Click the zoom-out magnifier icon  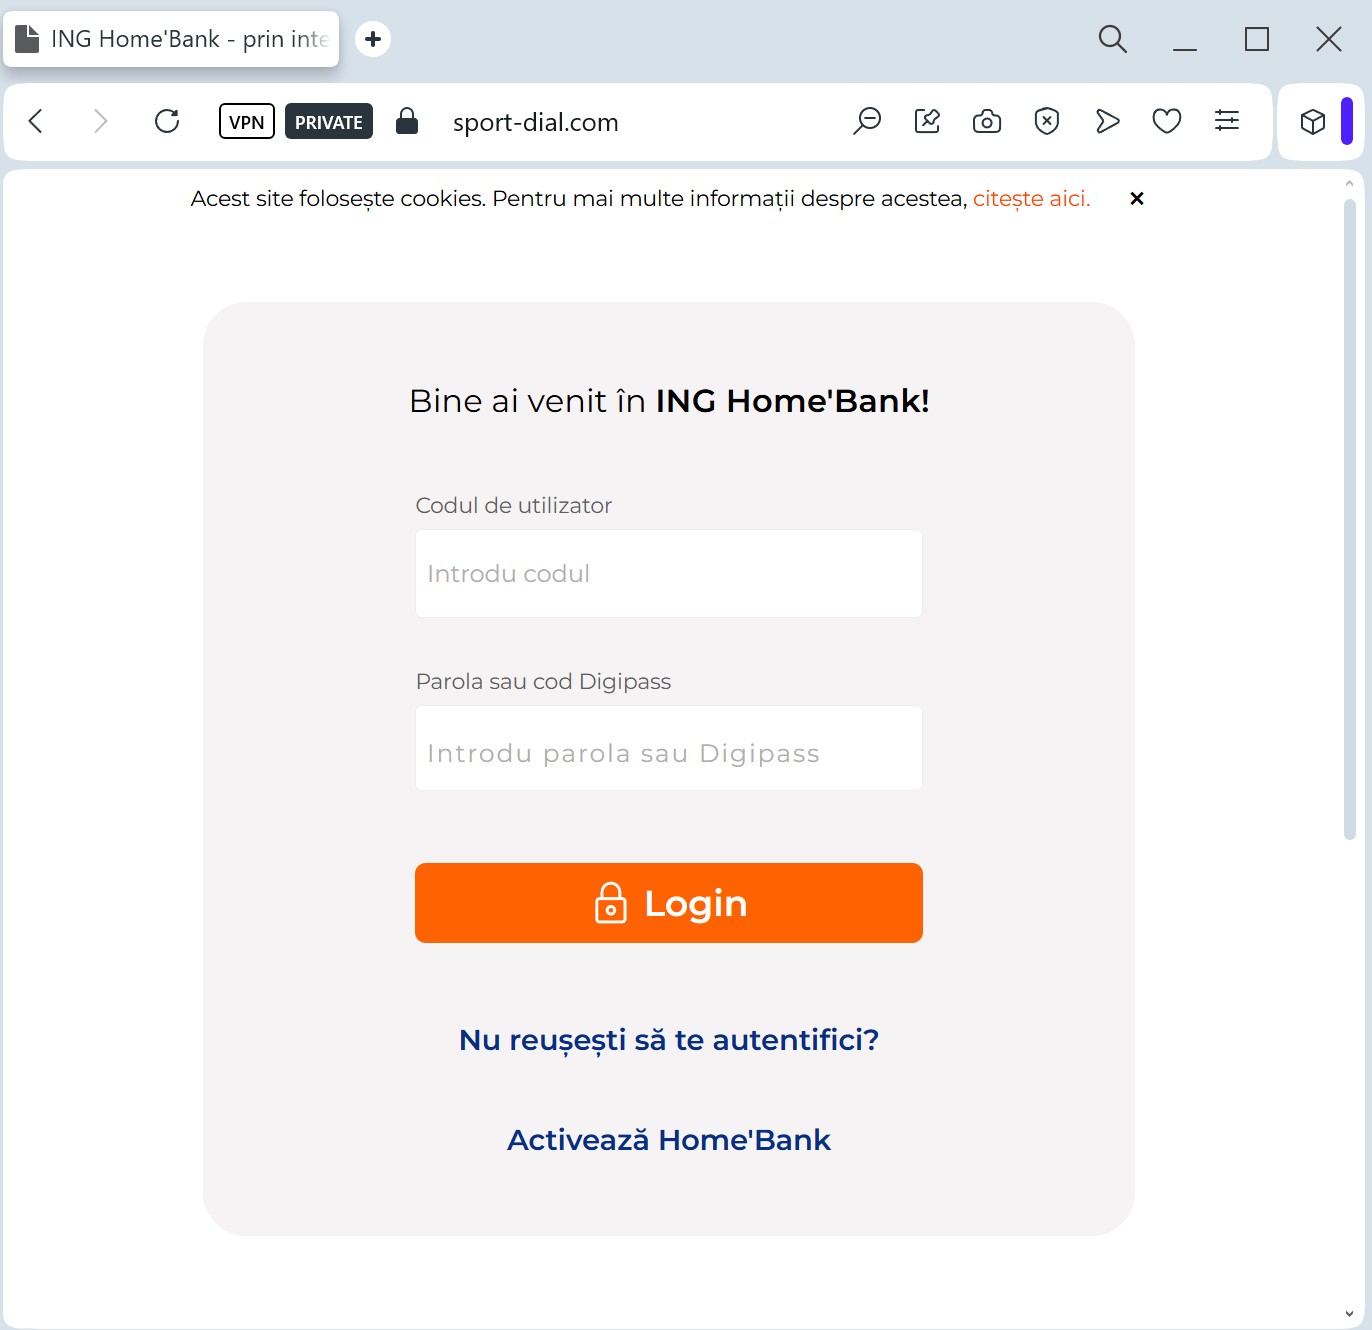pyautogui.click(x=867, y=122)
